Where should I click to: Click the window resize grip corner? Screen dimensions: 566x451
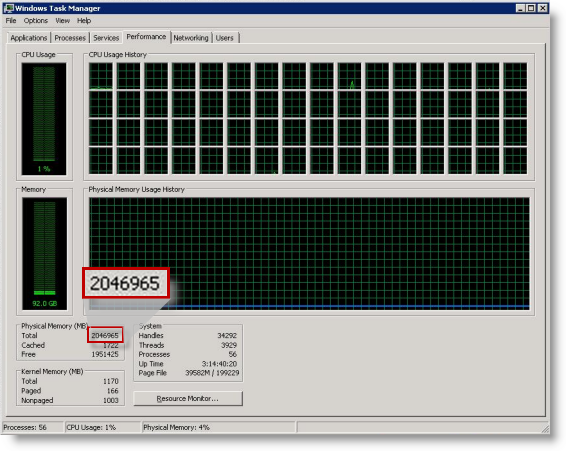click(545, 429)
